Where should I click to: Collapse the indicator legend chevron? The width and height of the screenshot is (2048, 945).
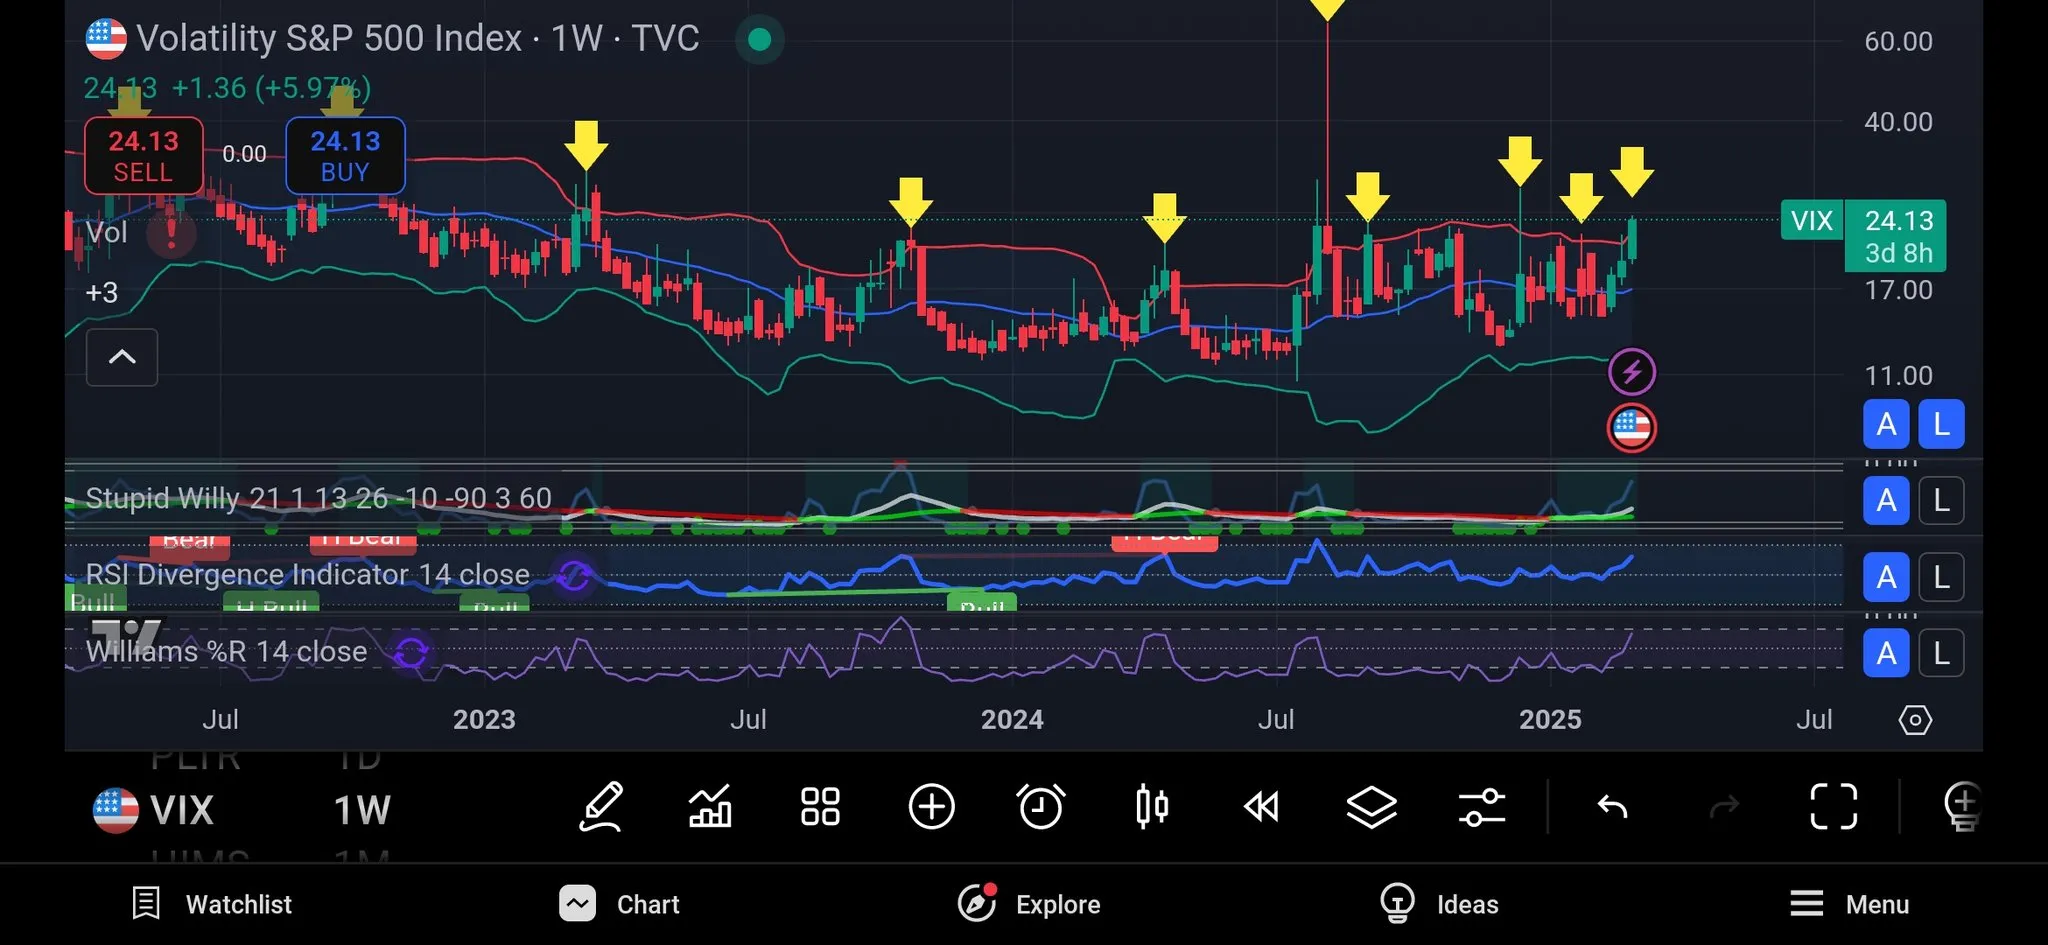[122, 357]
